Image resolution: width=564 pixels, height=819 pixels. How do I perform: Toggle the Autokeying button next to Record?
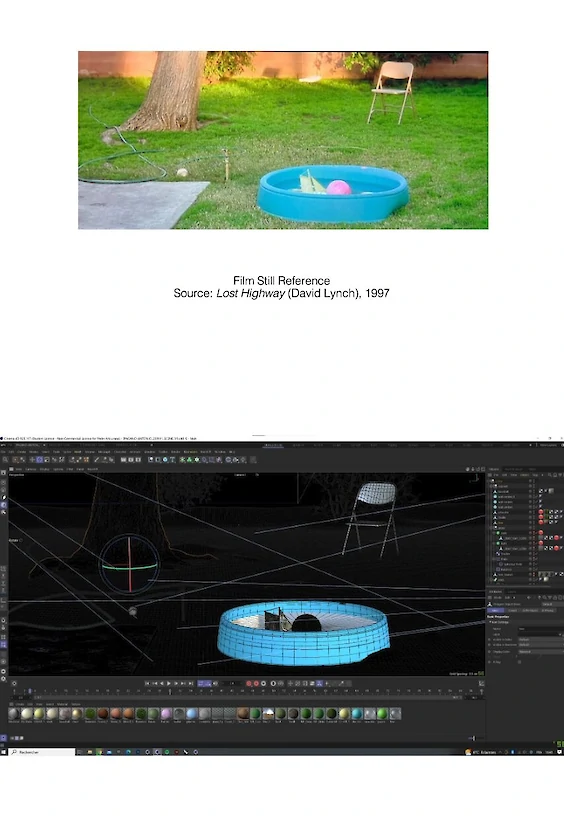point(256,683)
